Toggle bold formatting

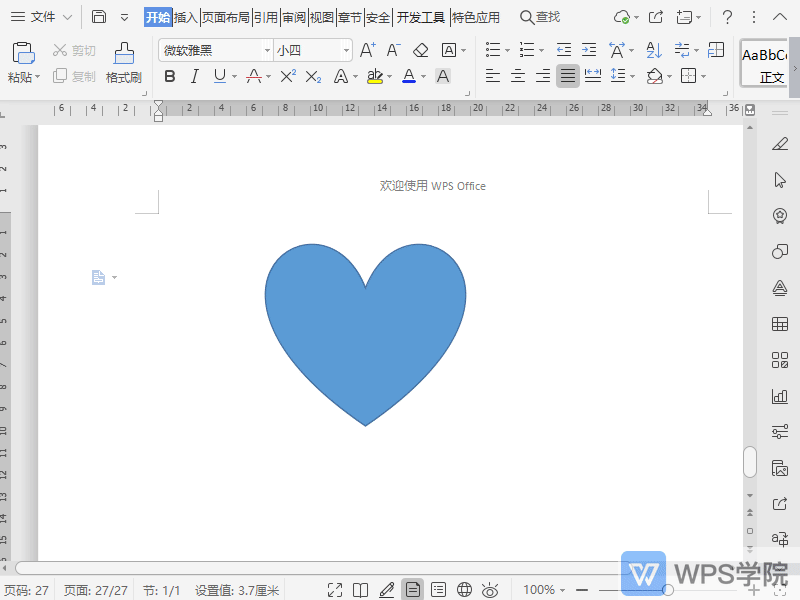point(170,76)
